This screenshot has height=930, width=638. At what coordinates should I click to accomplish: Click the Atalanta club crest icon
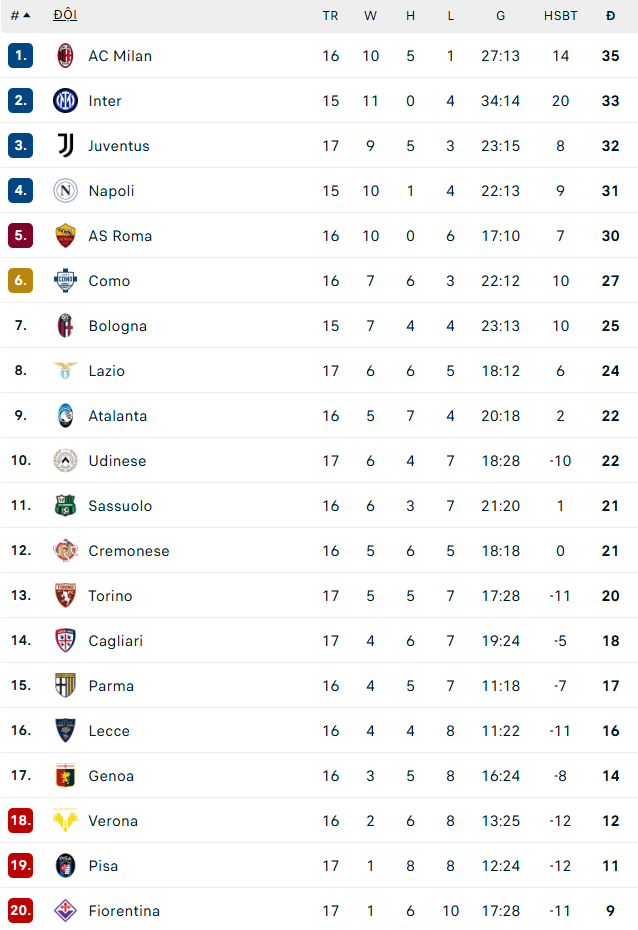[63, 416]
